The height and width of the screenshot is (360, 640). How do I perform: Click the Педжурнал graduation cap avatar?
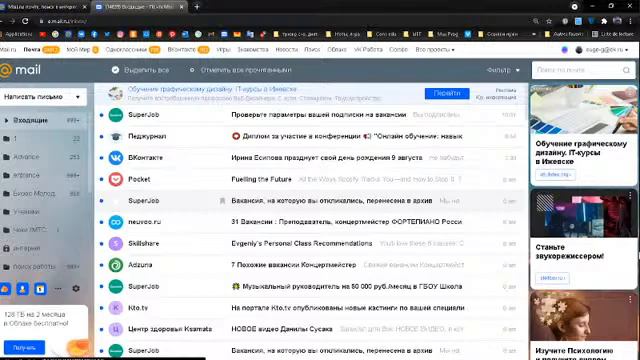click(116, 136)
